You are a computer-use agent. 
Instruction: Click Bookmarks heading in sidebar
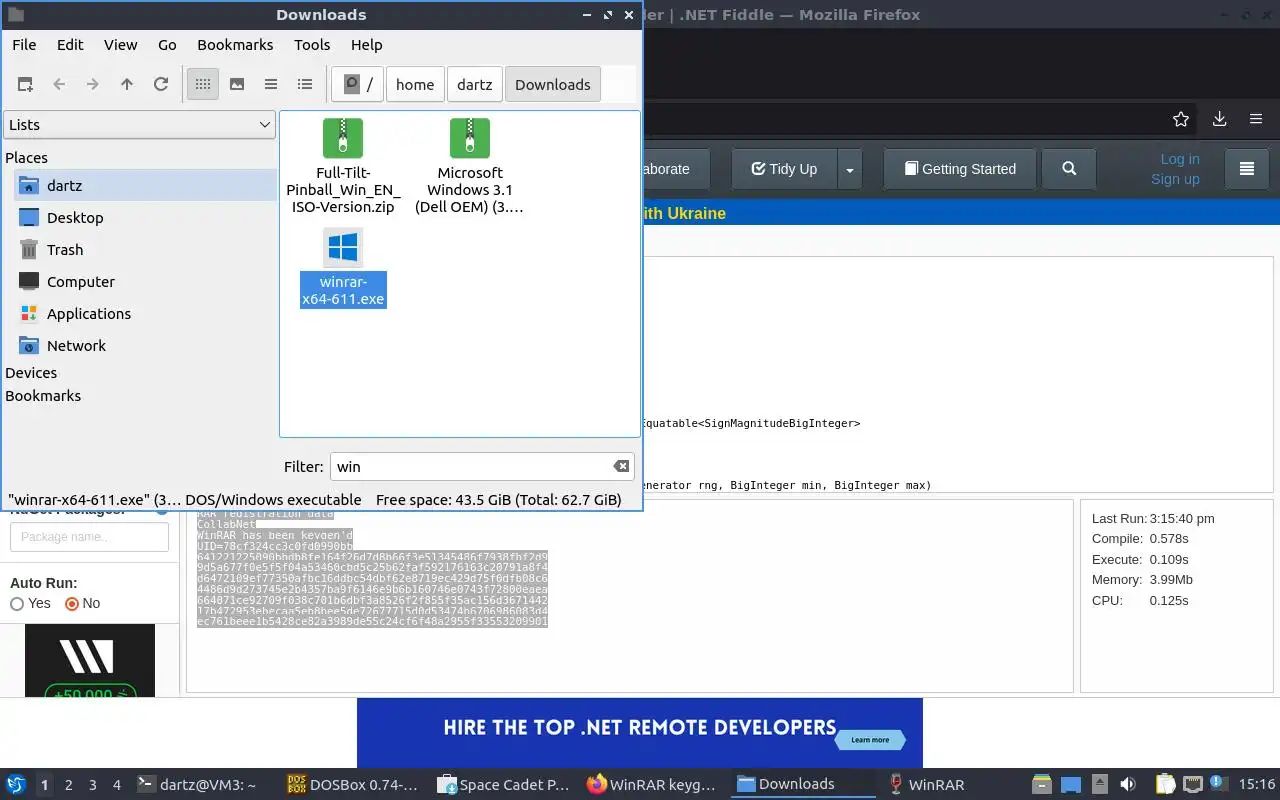[x=43, y=396]
